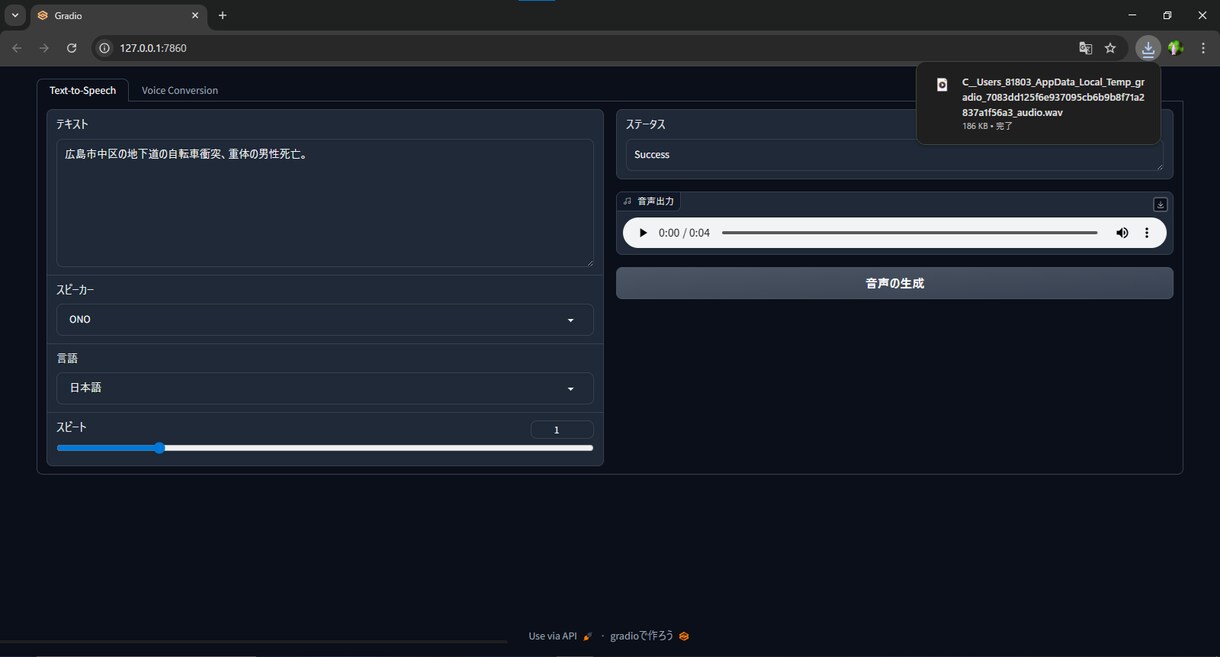Download audio via the 音声出力 download icon
This screenshot has width=1220, height=657.
pyautogui.click(x=1160, y=204)
